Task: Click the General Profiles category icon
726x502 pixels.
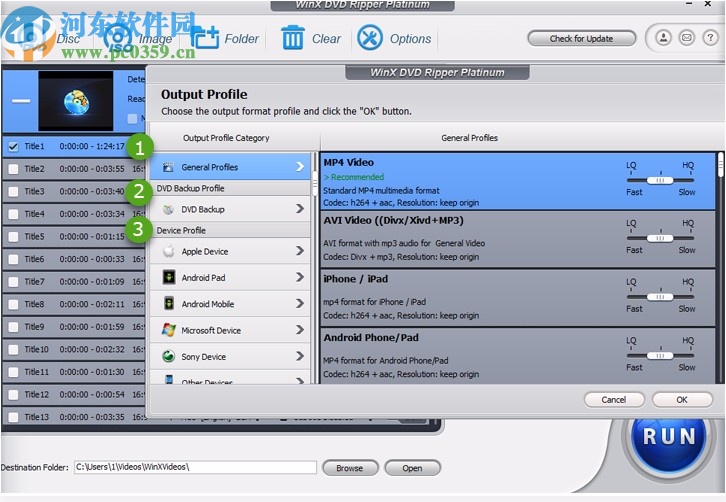Action: pyautogui.click(x=168, y=167)
